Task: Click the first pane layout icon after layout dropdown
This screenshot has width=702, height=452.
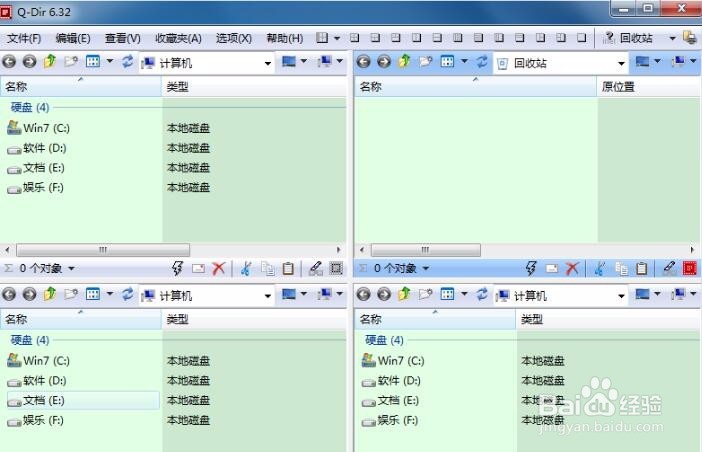Action: point(355,38)
